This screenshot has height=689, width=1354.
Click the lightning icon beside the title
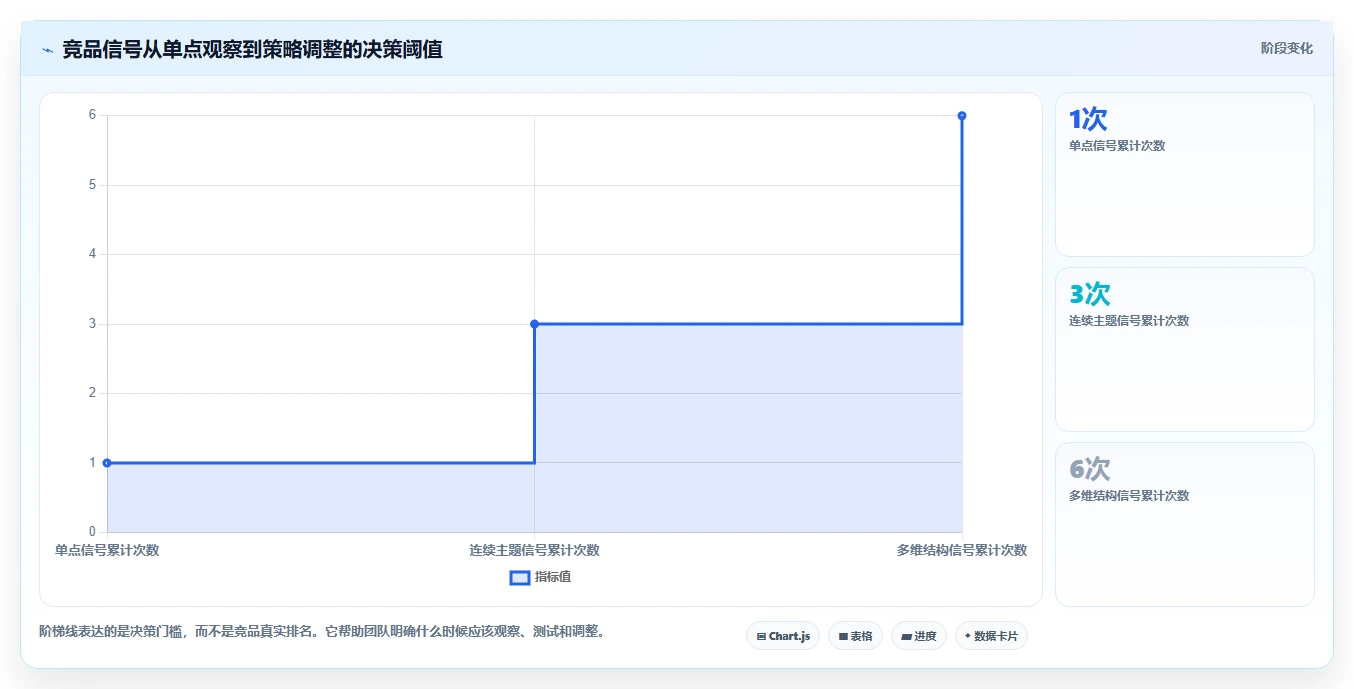point(47,49)
